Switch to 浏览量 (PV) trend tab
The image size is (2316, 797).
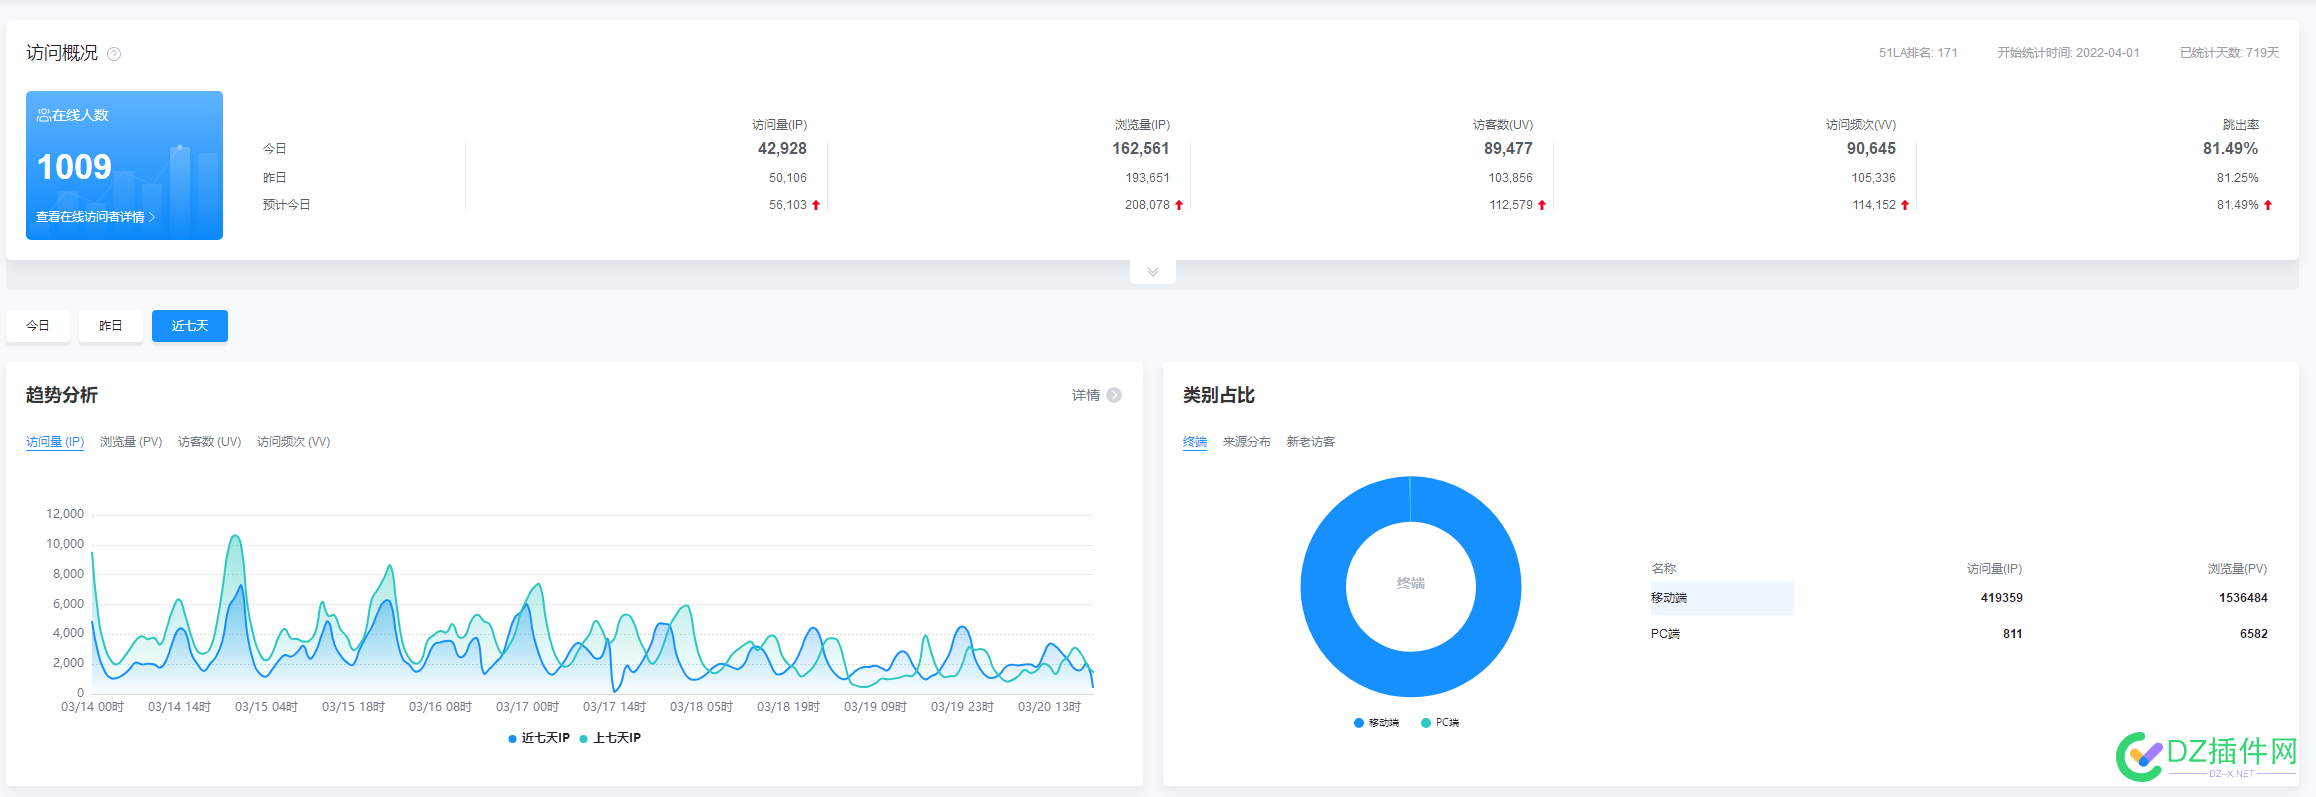point(131,442)
